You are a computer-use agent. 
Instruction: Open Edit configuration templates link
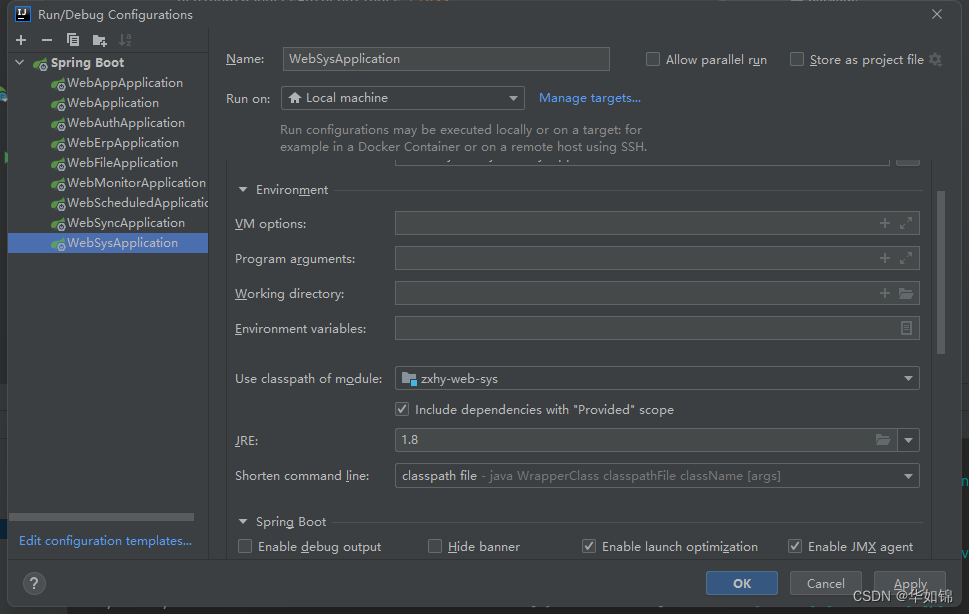[105, 540]
